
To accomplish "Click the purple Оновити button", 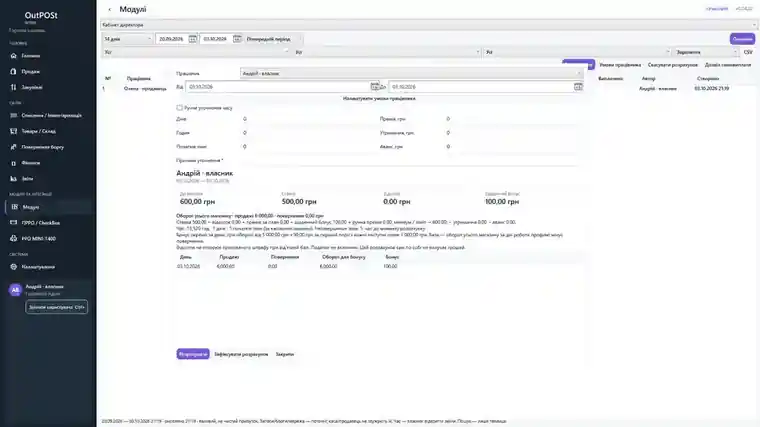I will 742,39.
